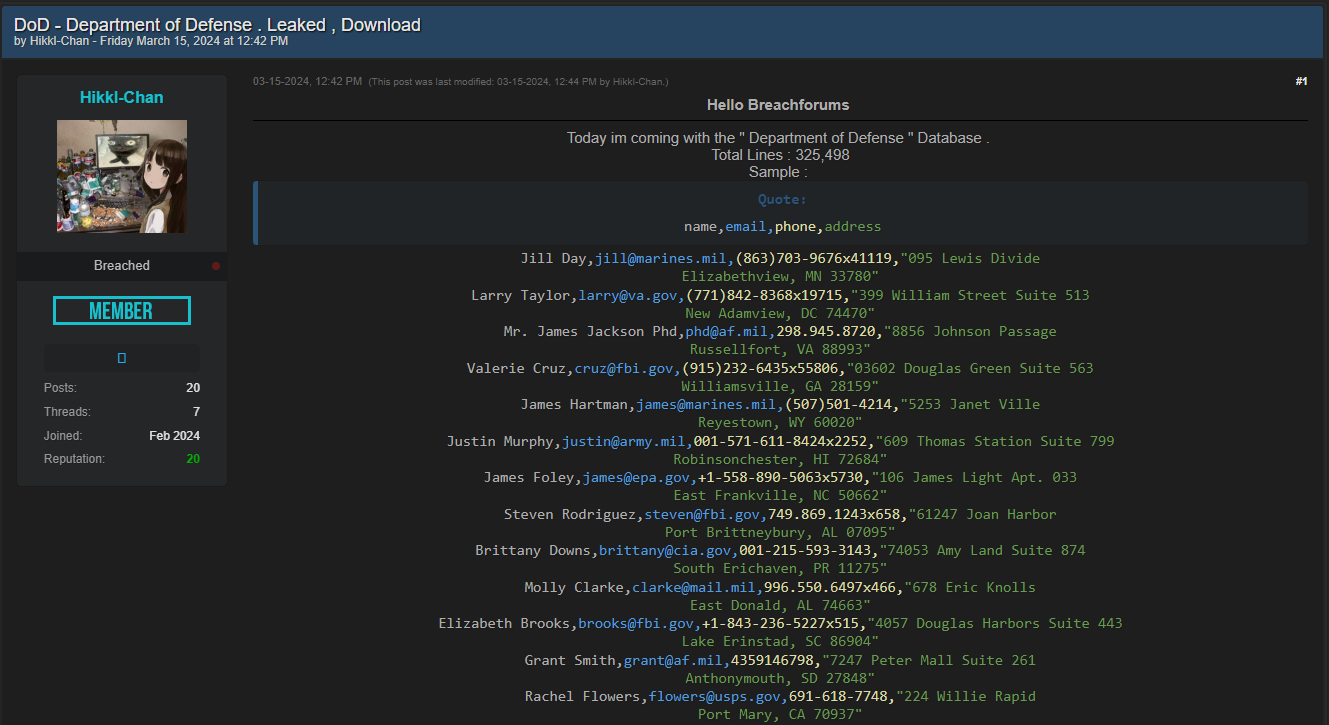
Task: Click the 'address' column in quote header
Action: [853, 227]
